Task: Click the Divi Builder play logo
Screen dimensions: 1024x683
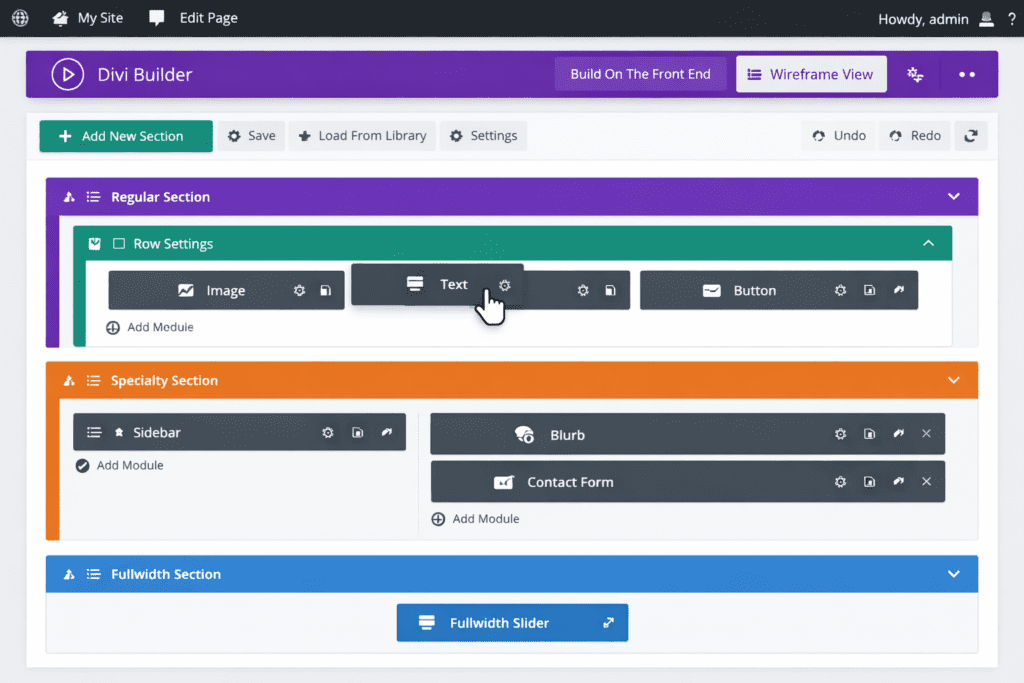Action: pos(67,73)
